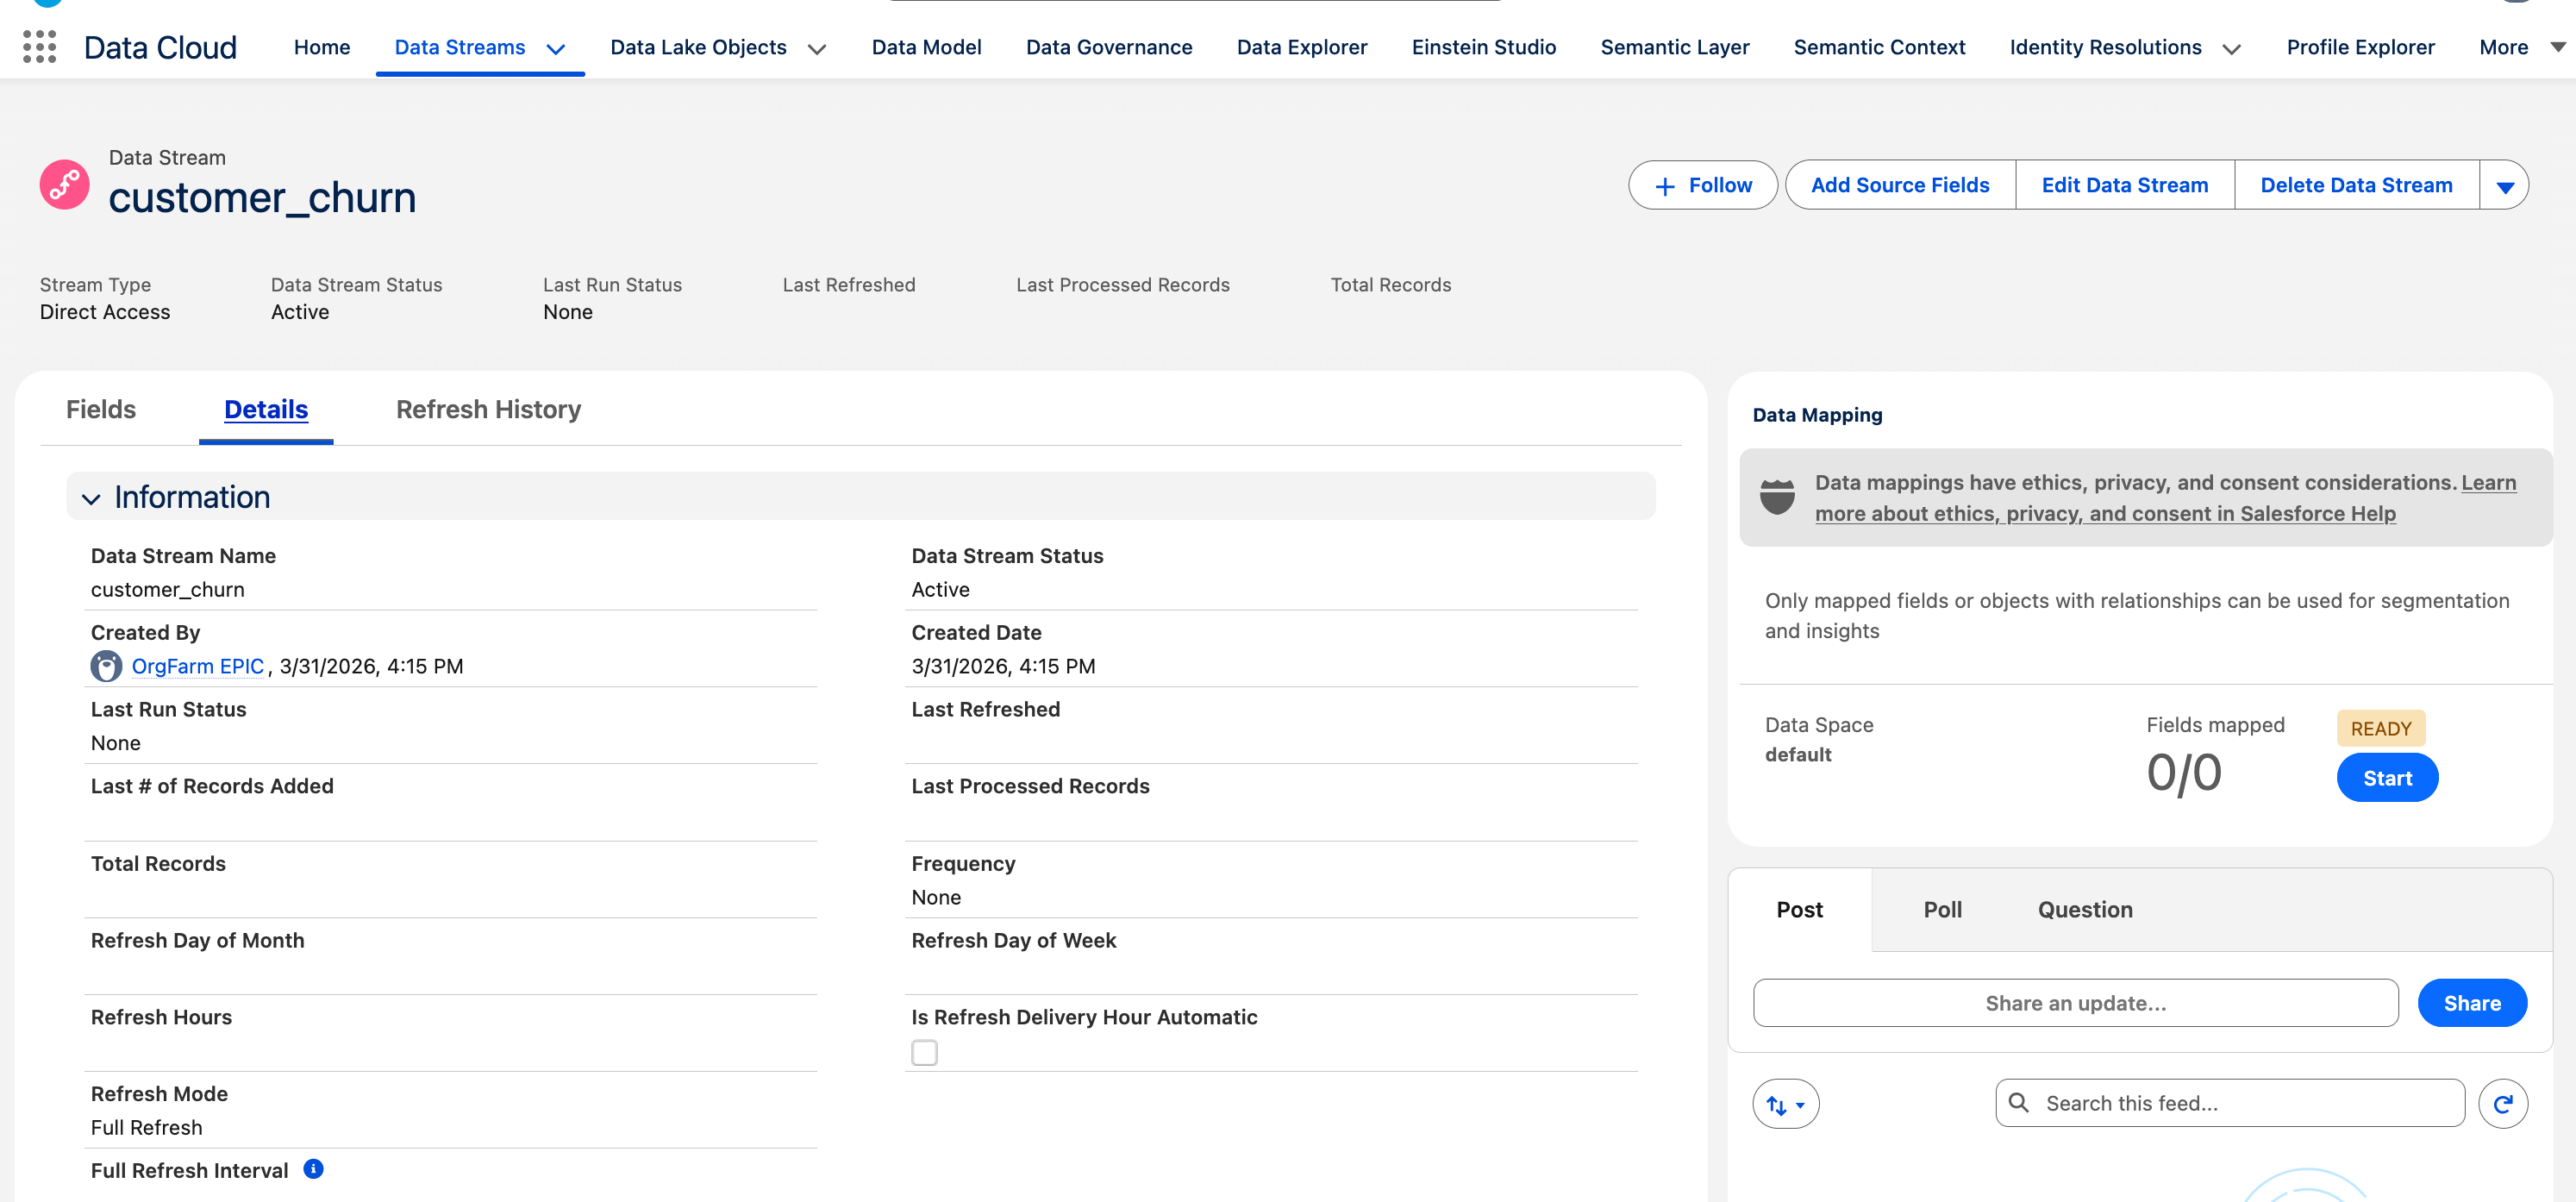Click the OrgFarm EPIC user avatar
2576x1202 pixels.
click(x=106, y=666)
